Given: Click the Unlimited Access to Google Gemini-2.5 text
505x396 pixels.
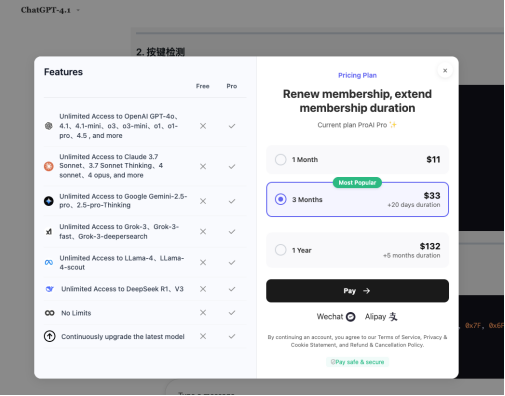Looking at the screenshot, I should point(123,201).
